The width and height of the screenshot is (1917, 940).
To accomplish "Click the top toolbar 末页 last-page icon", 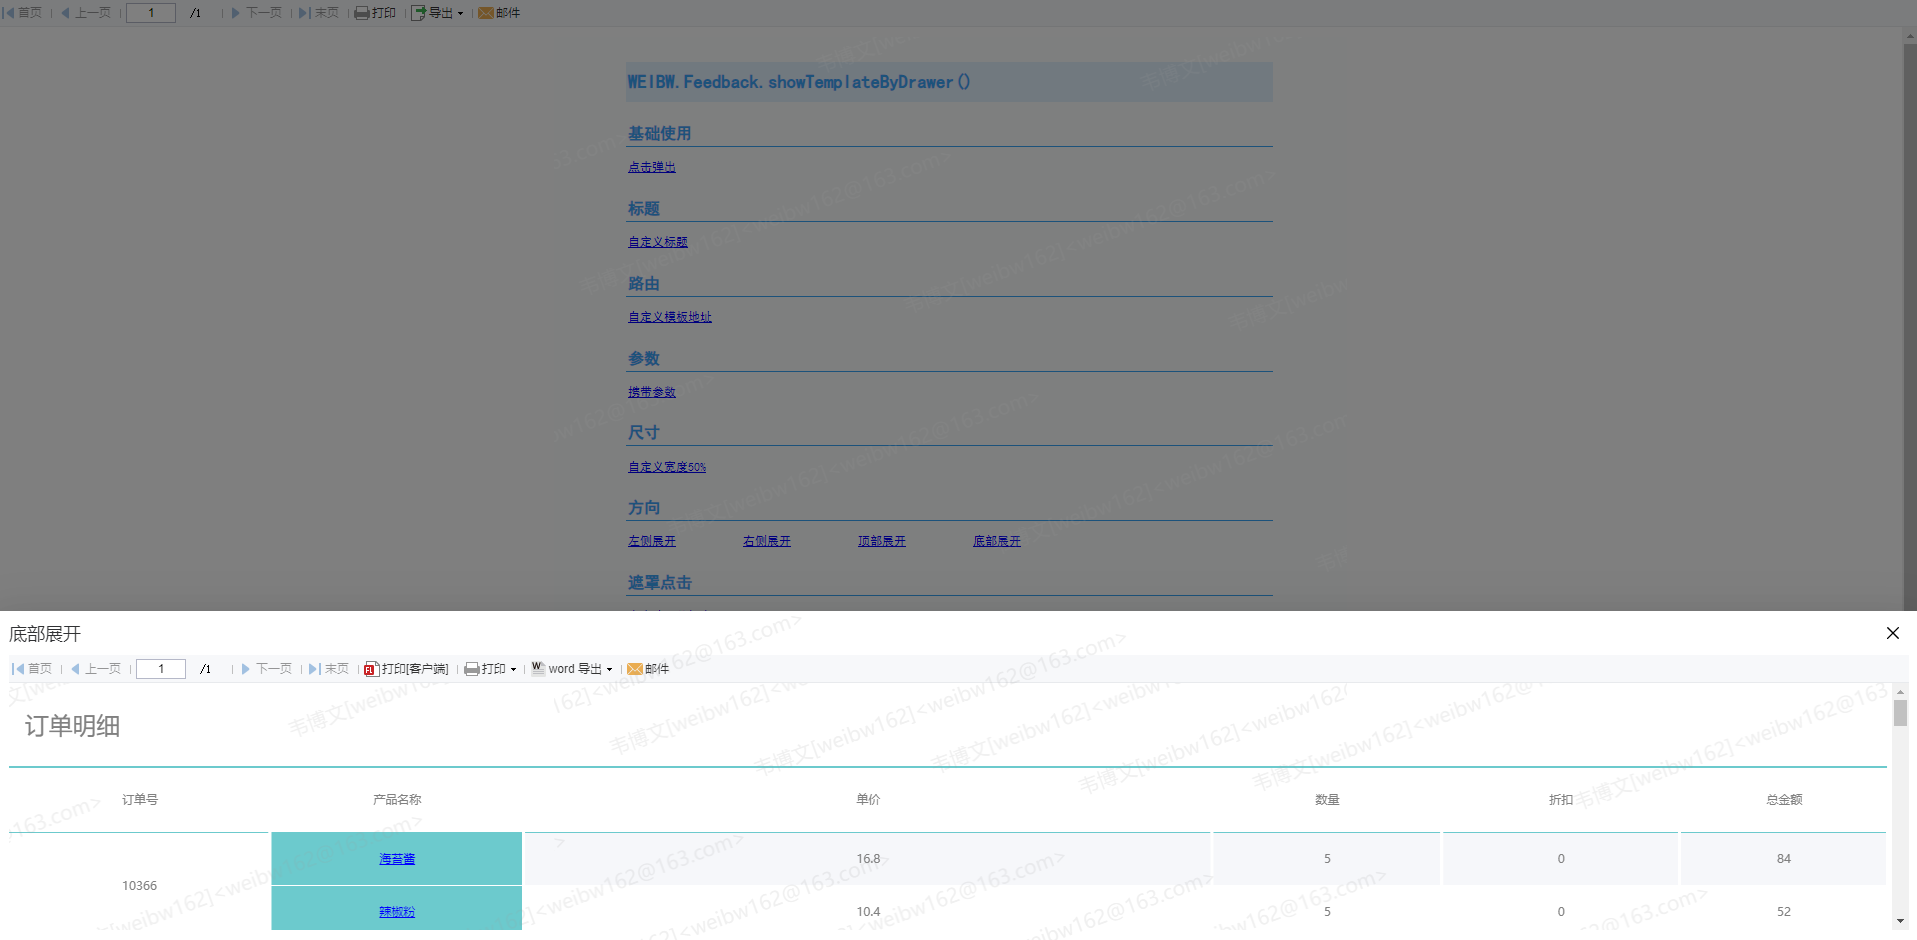I will [319, 13].
